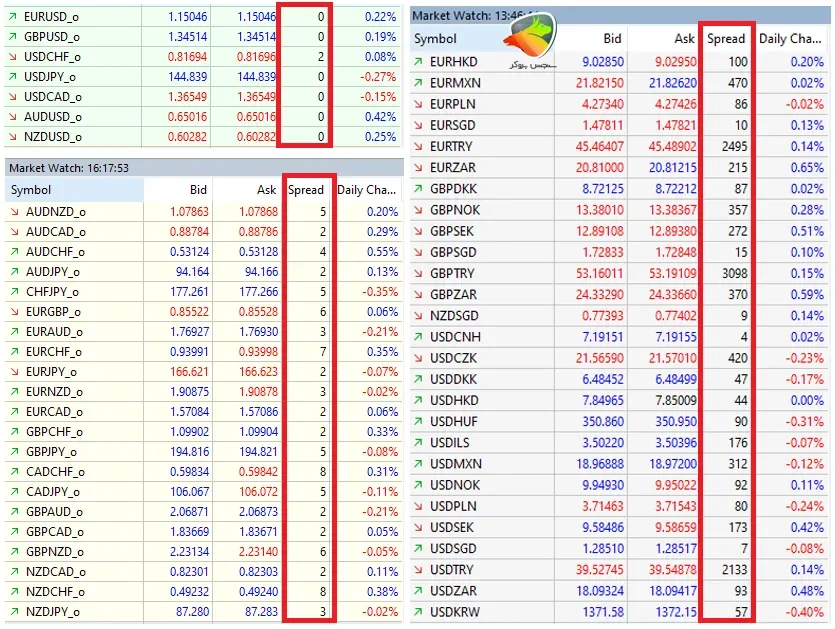The width and height of the screenshot is (835, 629).
Task: Select the NZDJPY_o symbol row
Action: point(204,612)
